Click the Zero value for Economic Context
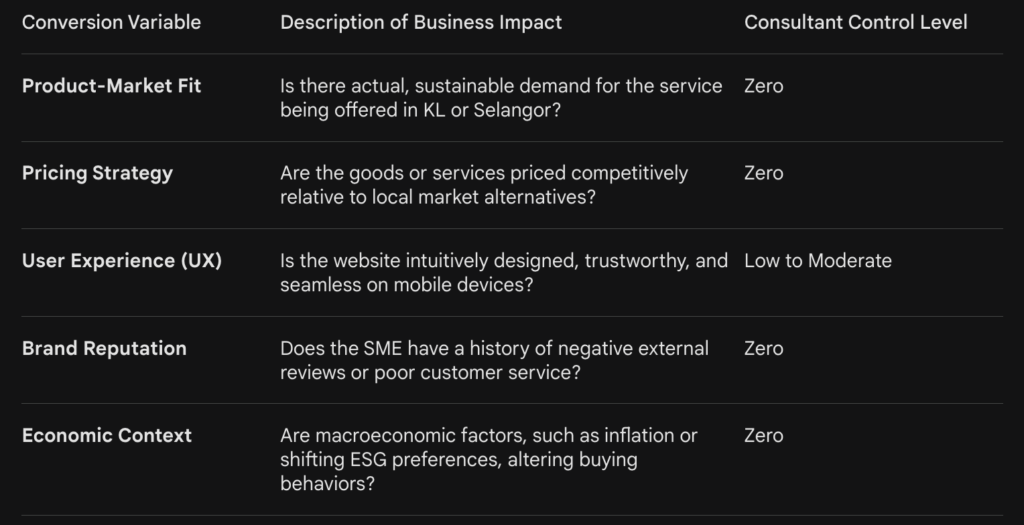Viewport: 1024px width, 525px height. coord(764,435)
